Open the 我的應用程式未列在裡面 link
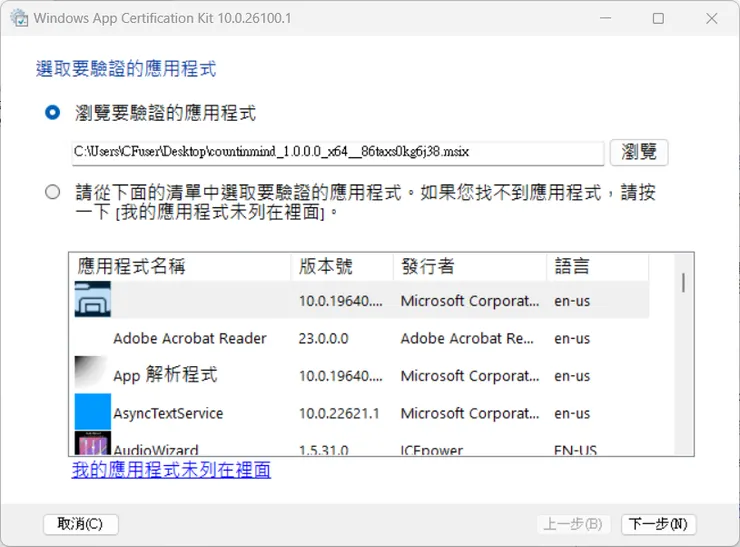Image resolution: width=740 pixels, height=547 pixels. click(x=171, y=470)
